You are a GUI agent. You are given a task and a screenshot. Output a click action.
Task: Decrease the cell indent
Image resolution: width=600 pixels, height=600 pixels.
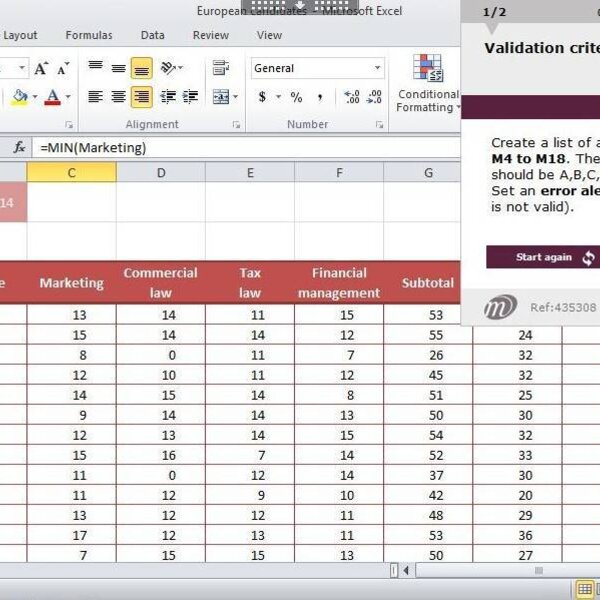(x=168, y=96)
